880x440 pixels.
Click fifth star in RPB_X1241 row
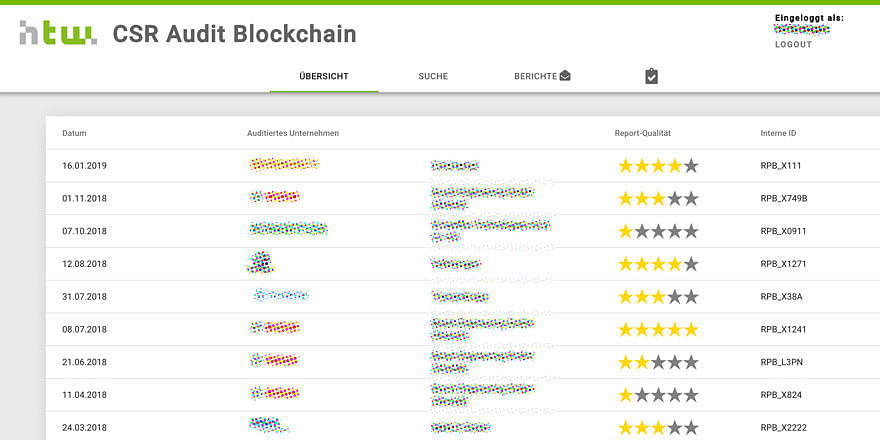690,329
